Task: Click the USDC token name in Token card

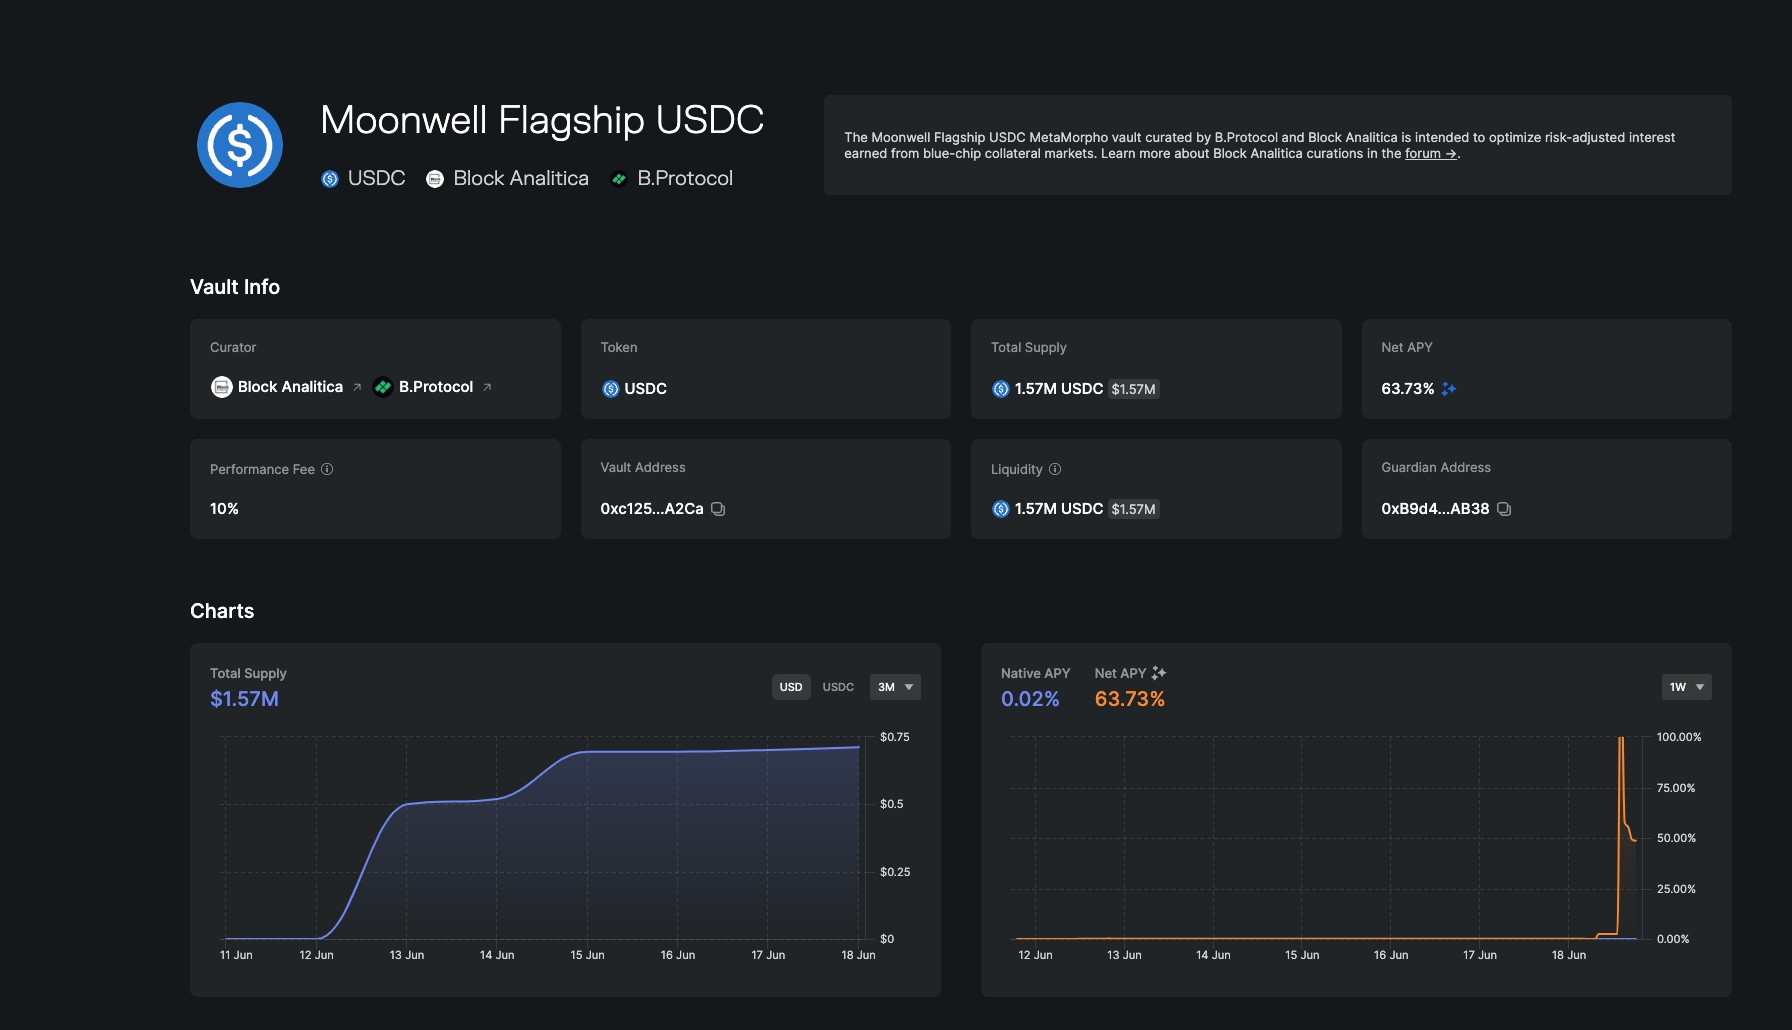Action: (x=646, y=389)
